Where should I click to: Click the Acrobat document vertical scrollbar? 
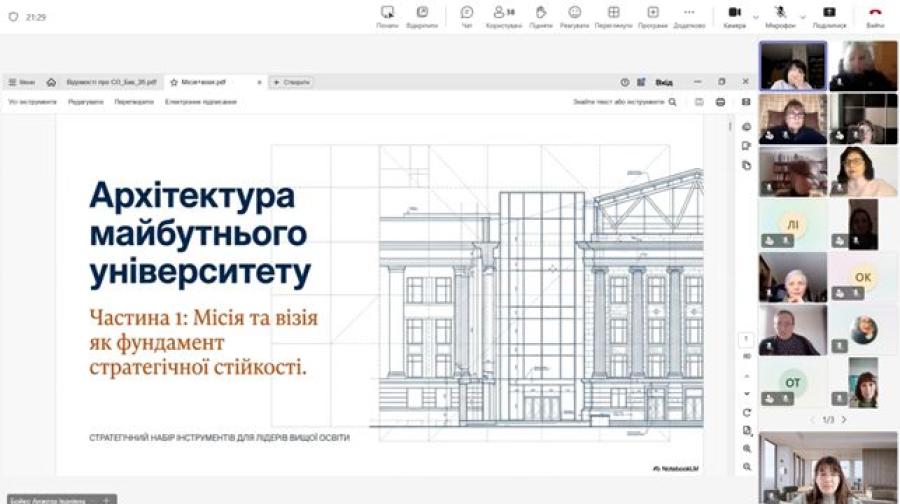730,125
